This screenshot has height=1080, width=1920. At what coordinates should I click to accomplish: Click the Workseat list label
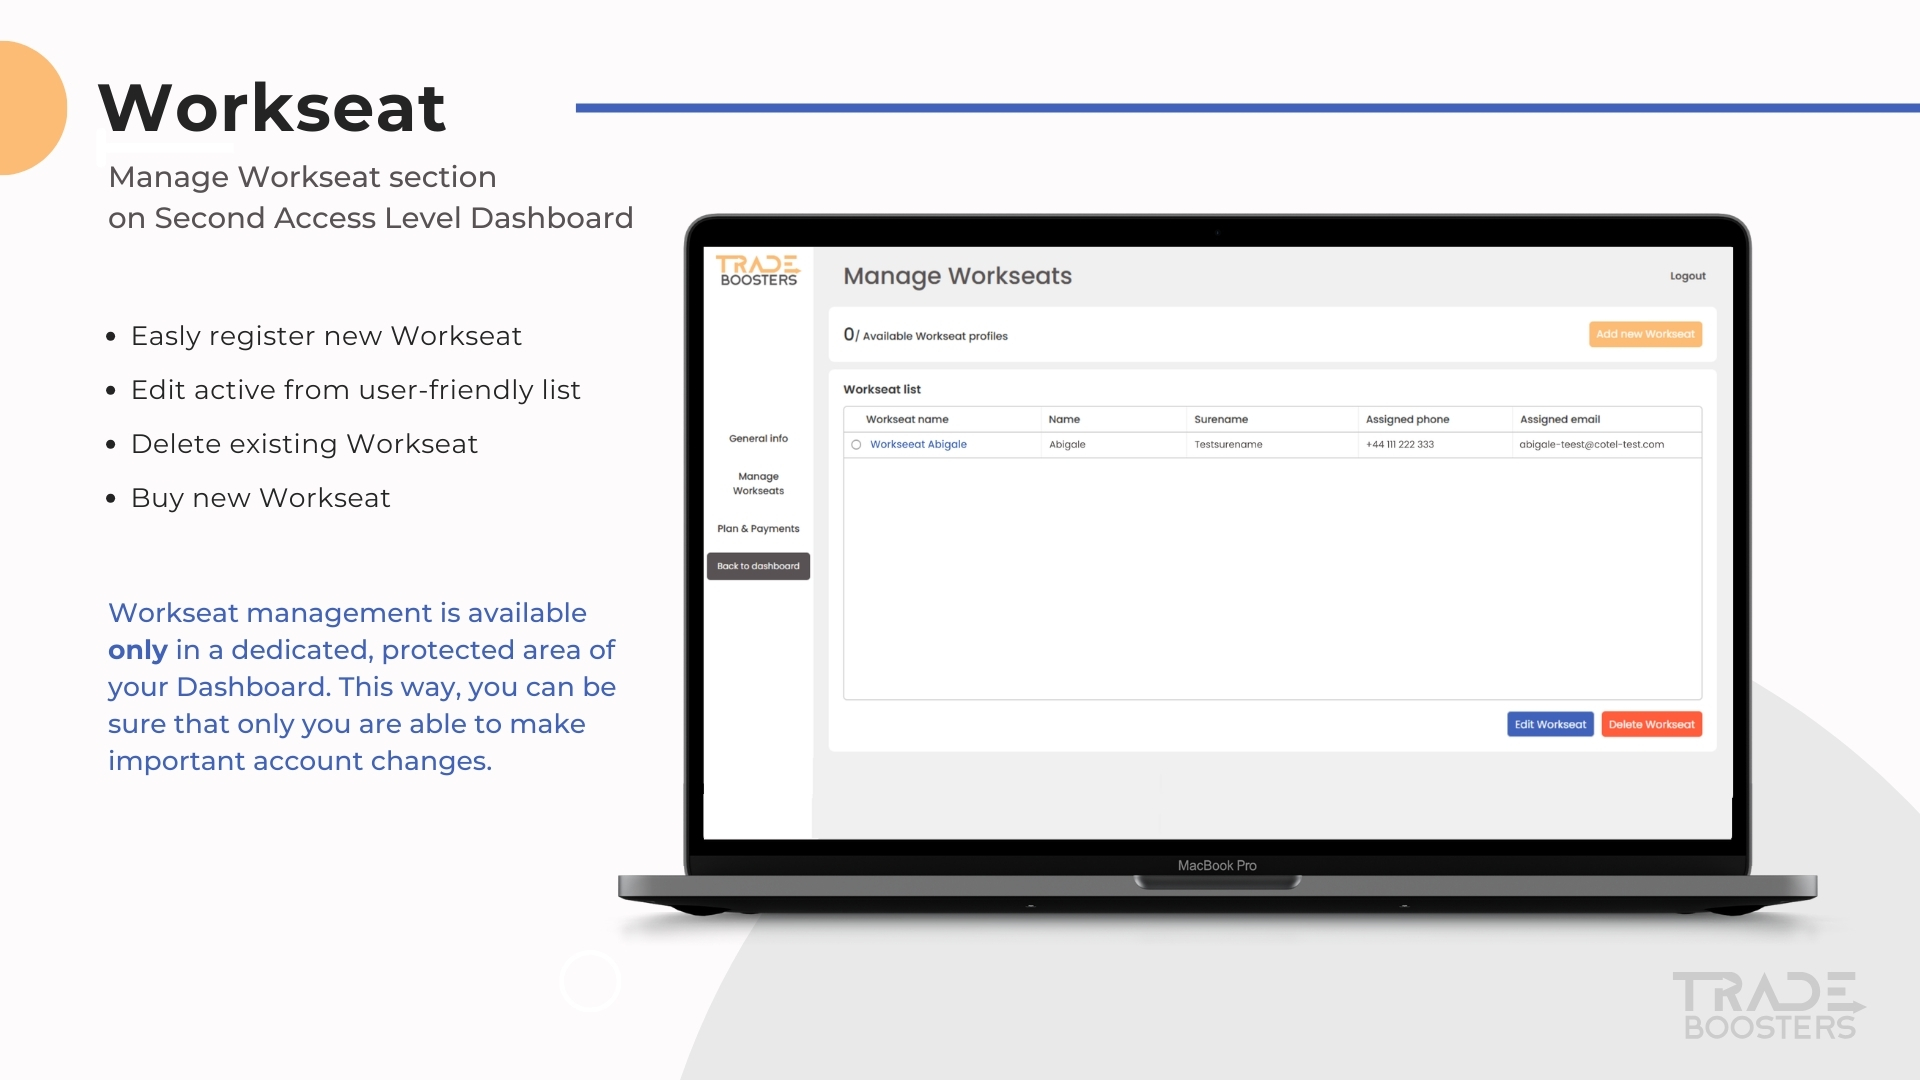(881, 390)
